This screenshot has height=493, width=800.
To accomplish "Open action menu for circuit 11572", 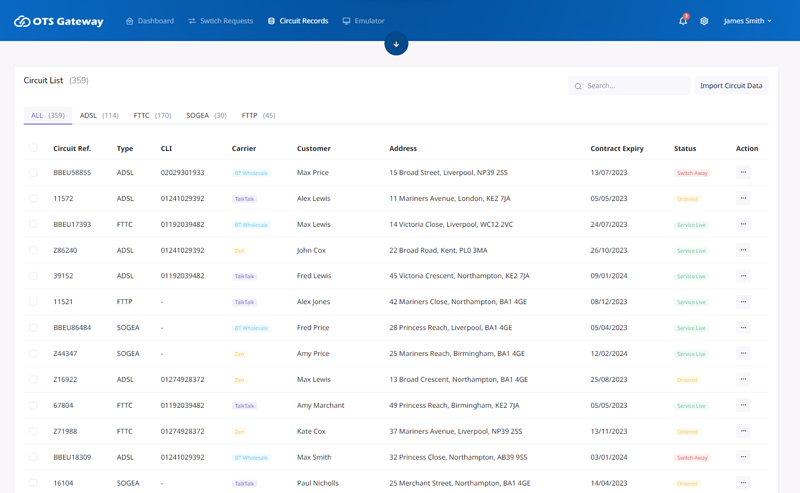I will pyautogui.click(x=743, y=198).
